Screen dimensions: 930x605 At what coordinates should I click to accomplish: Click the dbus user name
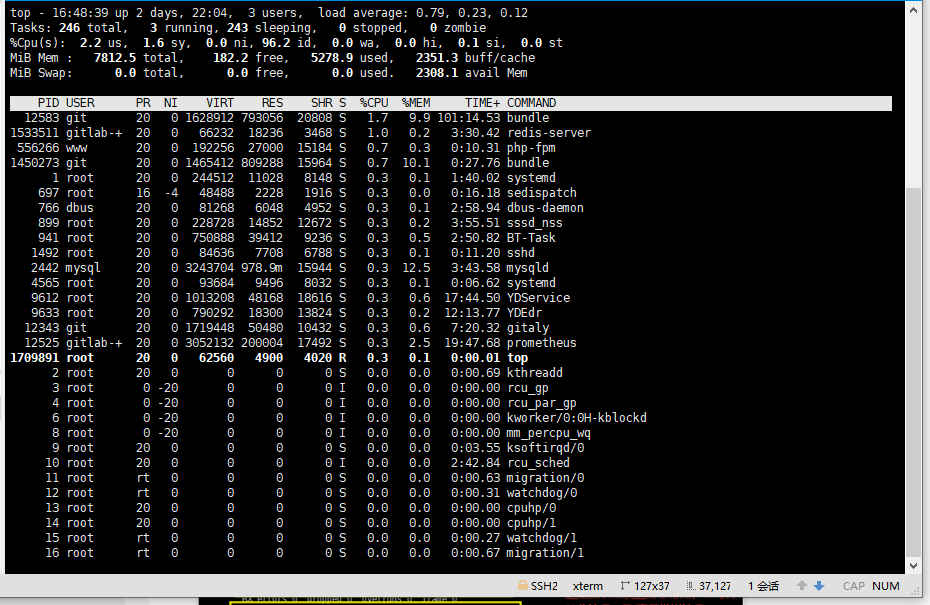(x=80, y=208)
